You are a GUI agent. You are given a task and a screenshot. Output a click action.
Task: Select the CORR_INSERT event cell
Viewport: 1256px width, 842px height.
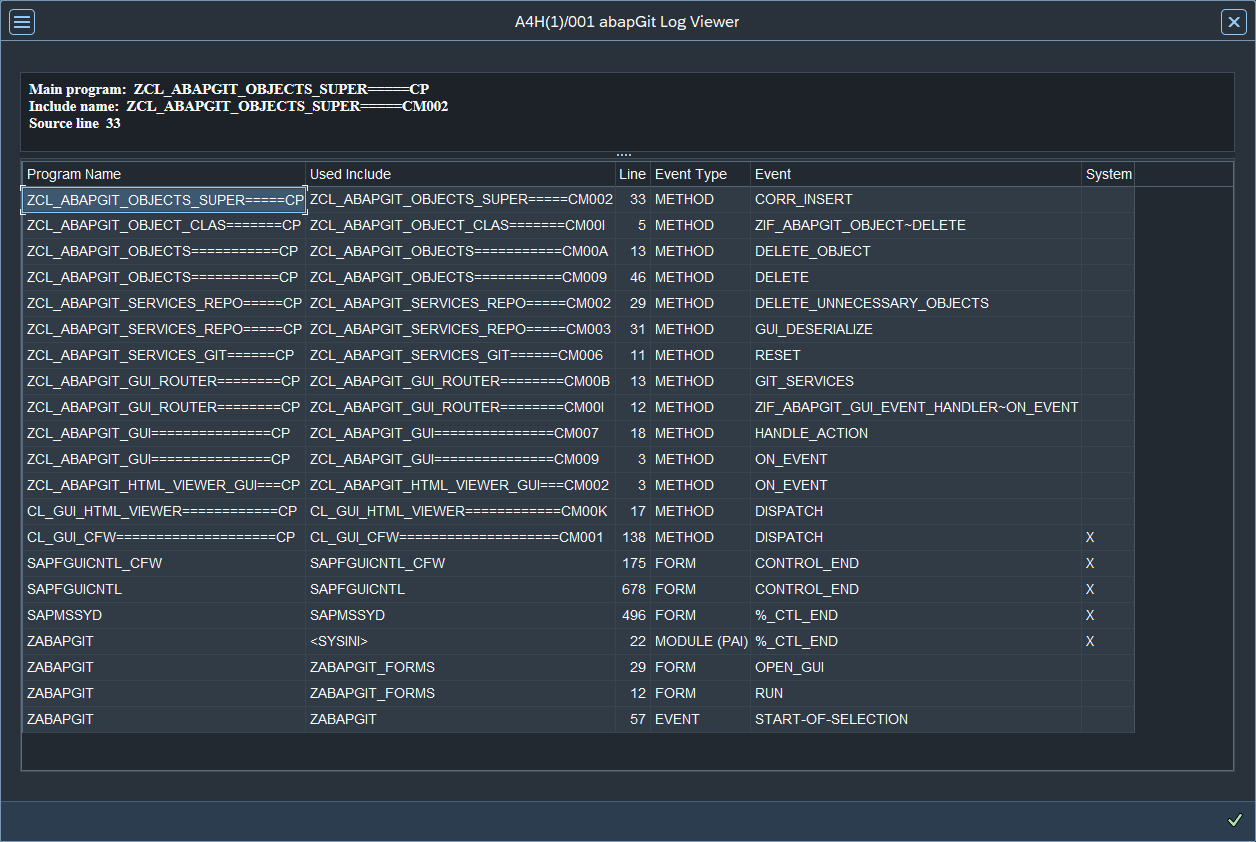tap(916, 199)
